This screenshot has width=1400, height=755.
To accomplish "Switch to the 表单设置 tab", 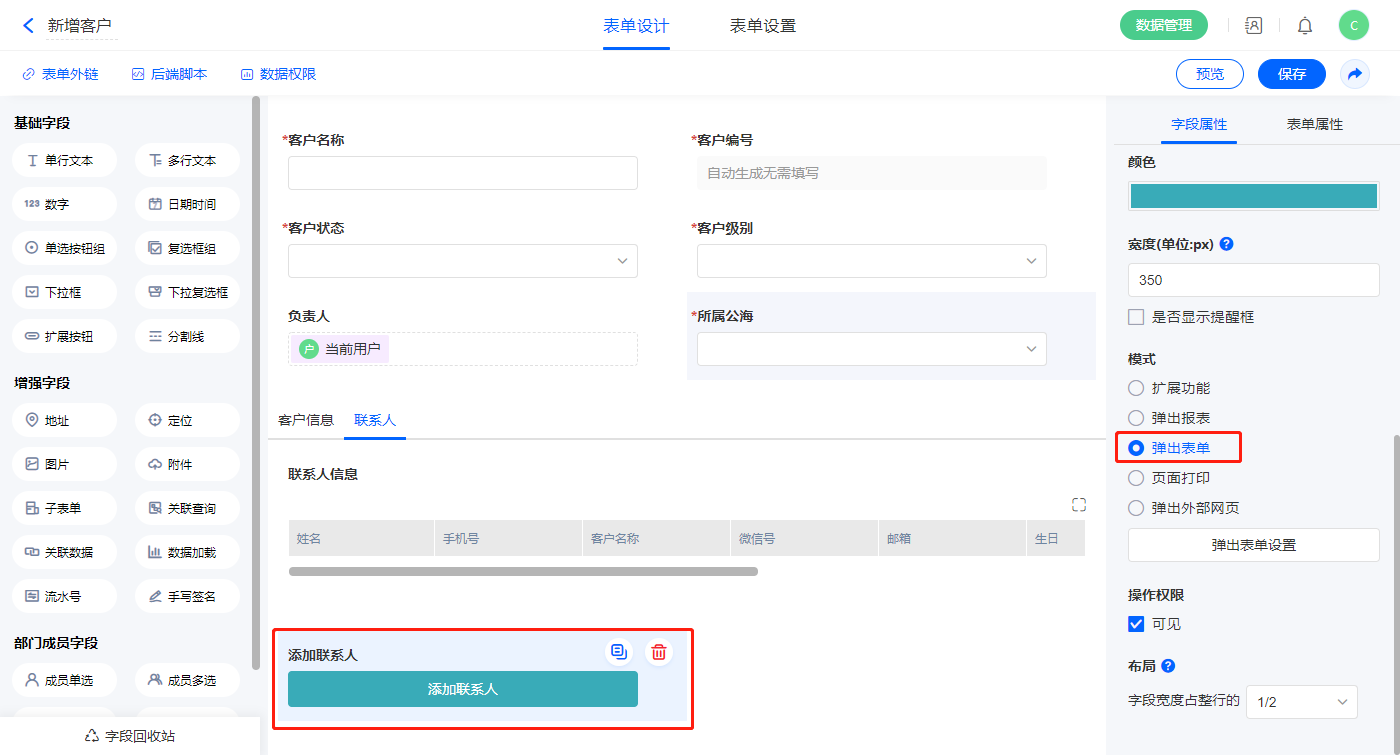I will point(763,26).
